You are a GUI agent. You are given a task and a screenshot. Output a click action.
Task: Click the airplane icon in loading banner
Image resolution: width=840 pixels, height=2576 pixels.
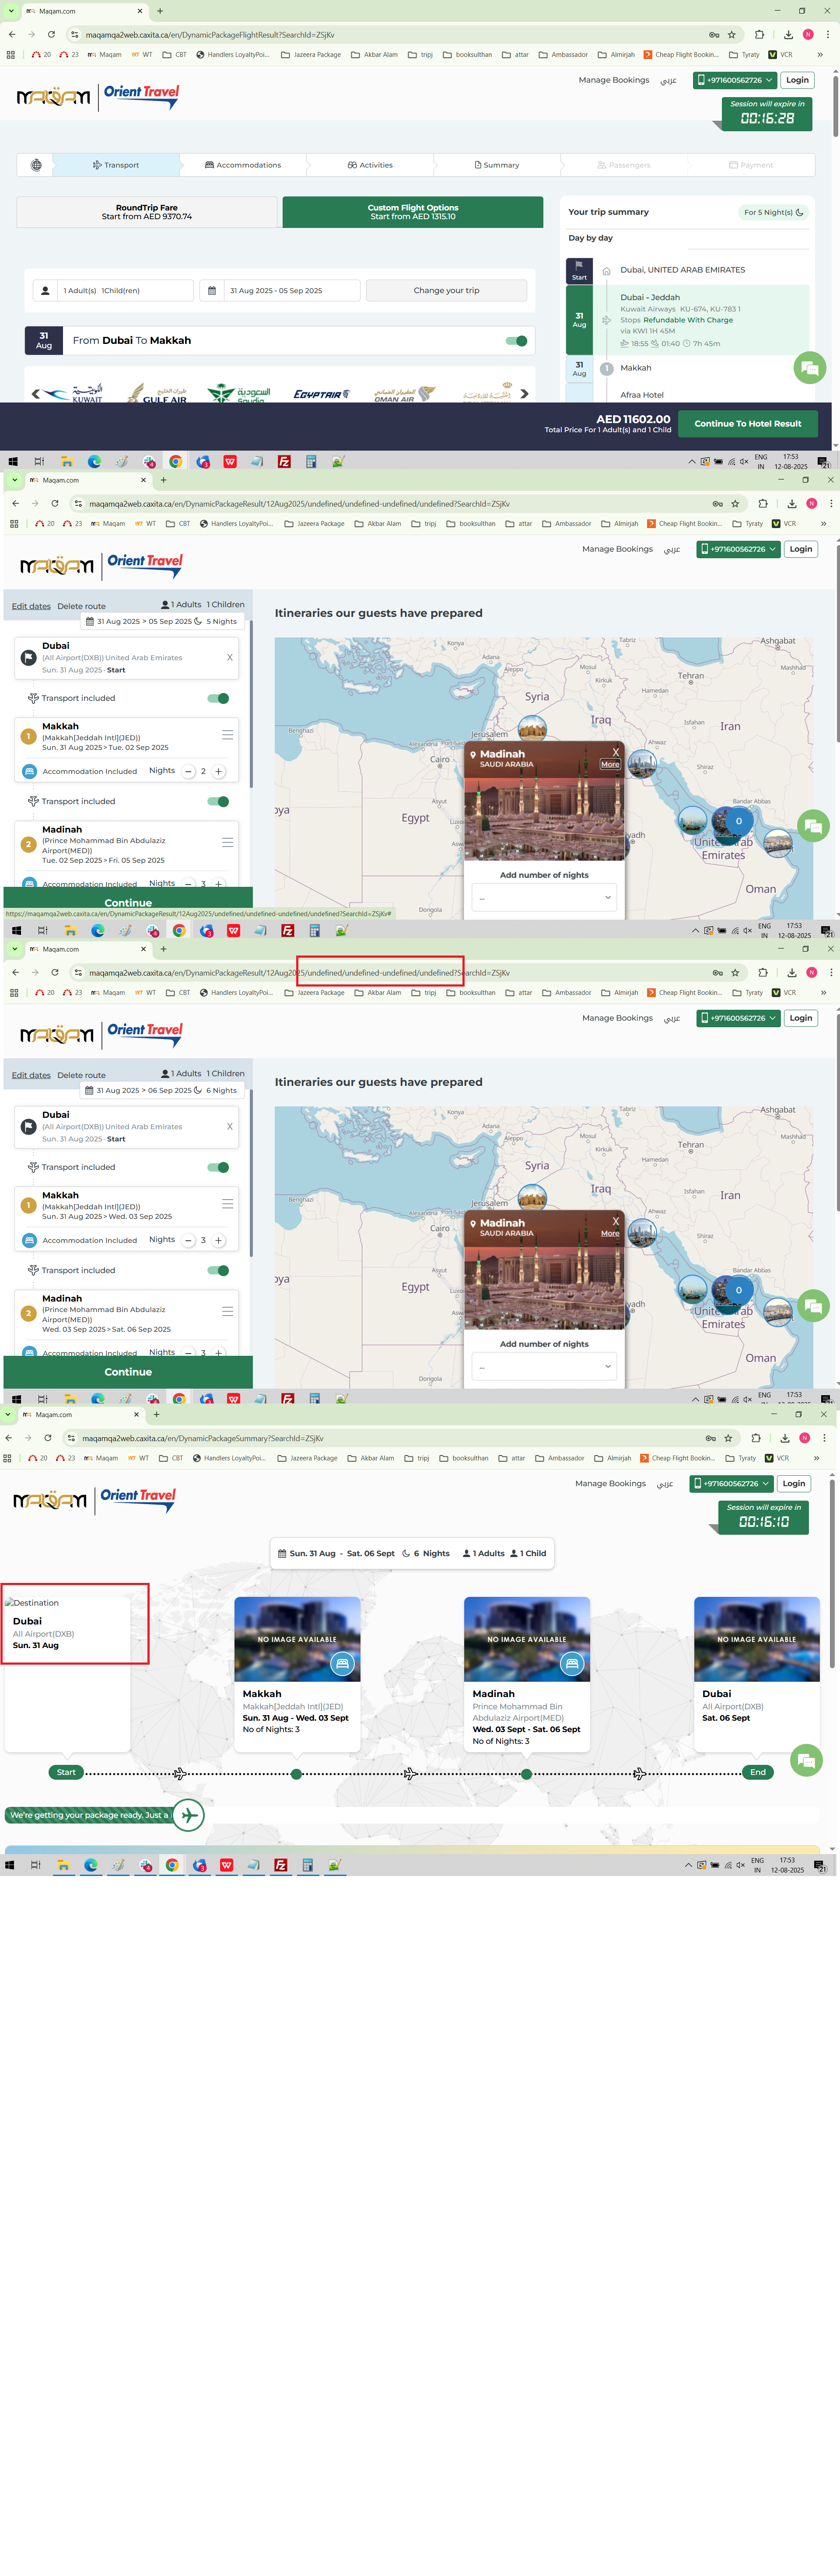coord(188,1815)
